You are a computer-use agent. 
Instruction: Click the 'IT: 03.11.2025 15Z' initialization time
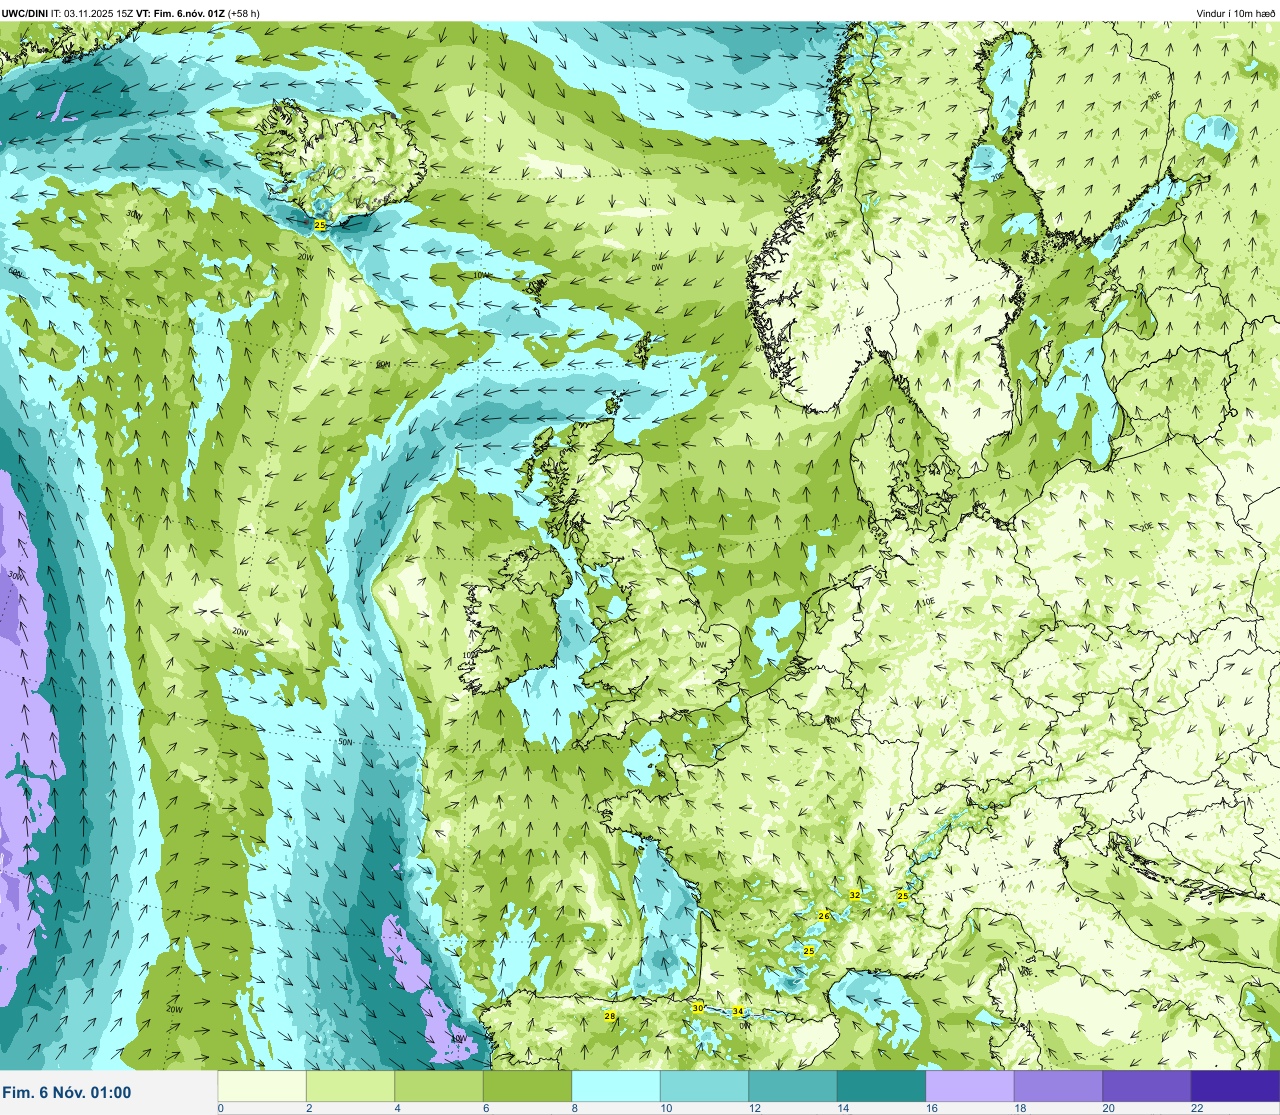click(92, 13)
